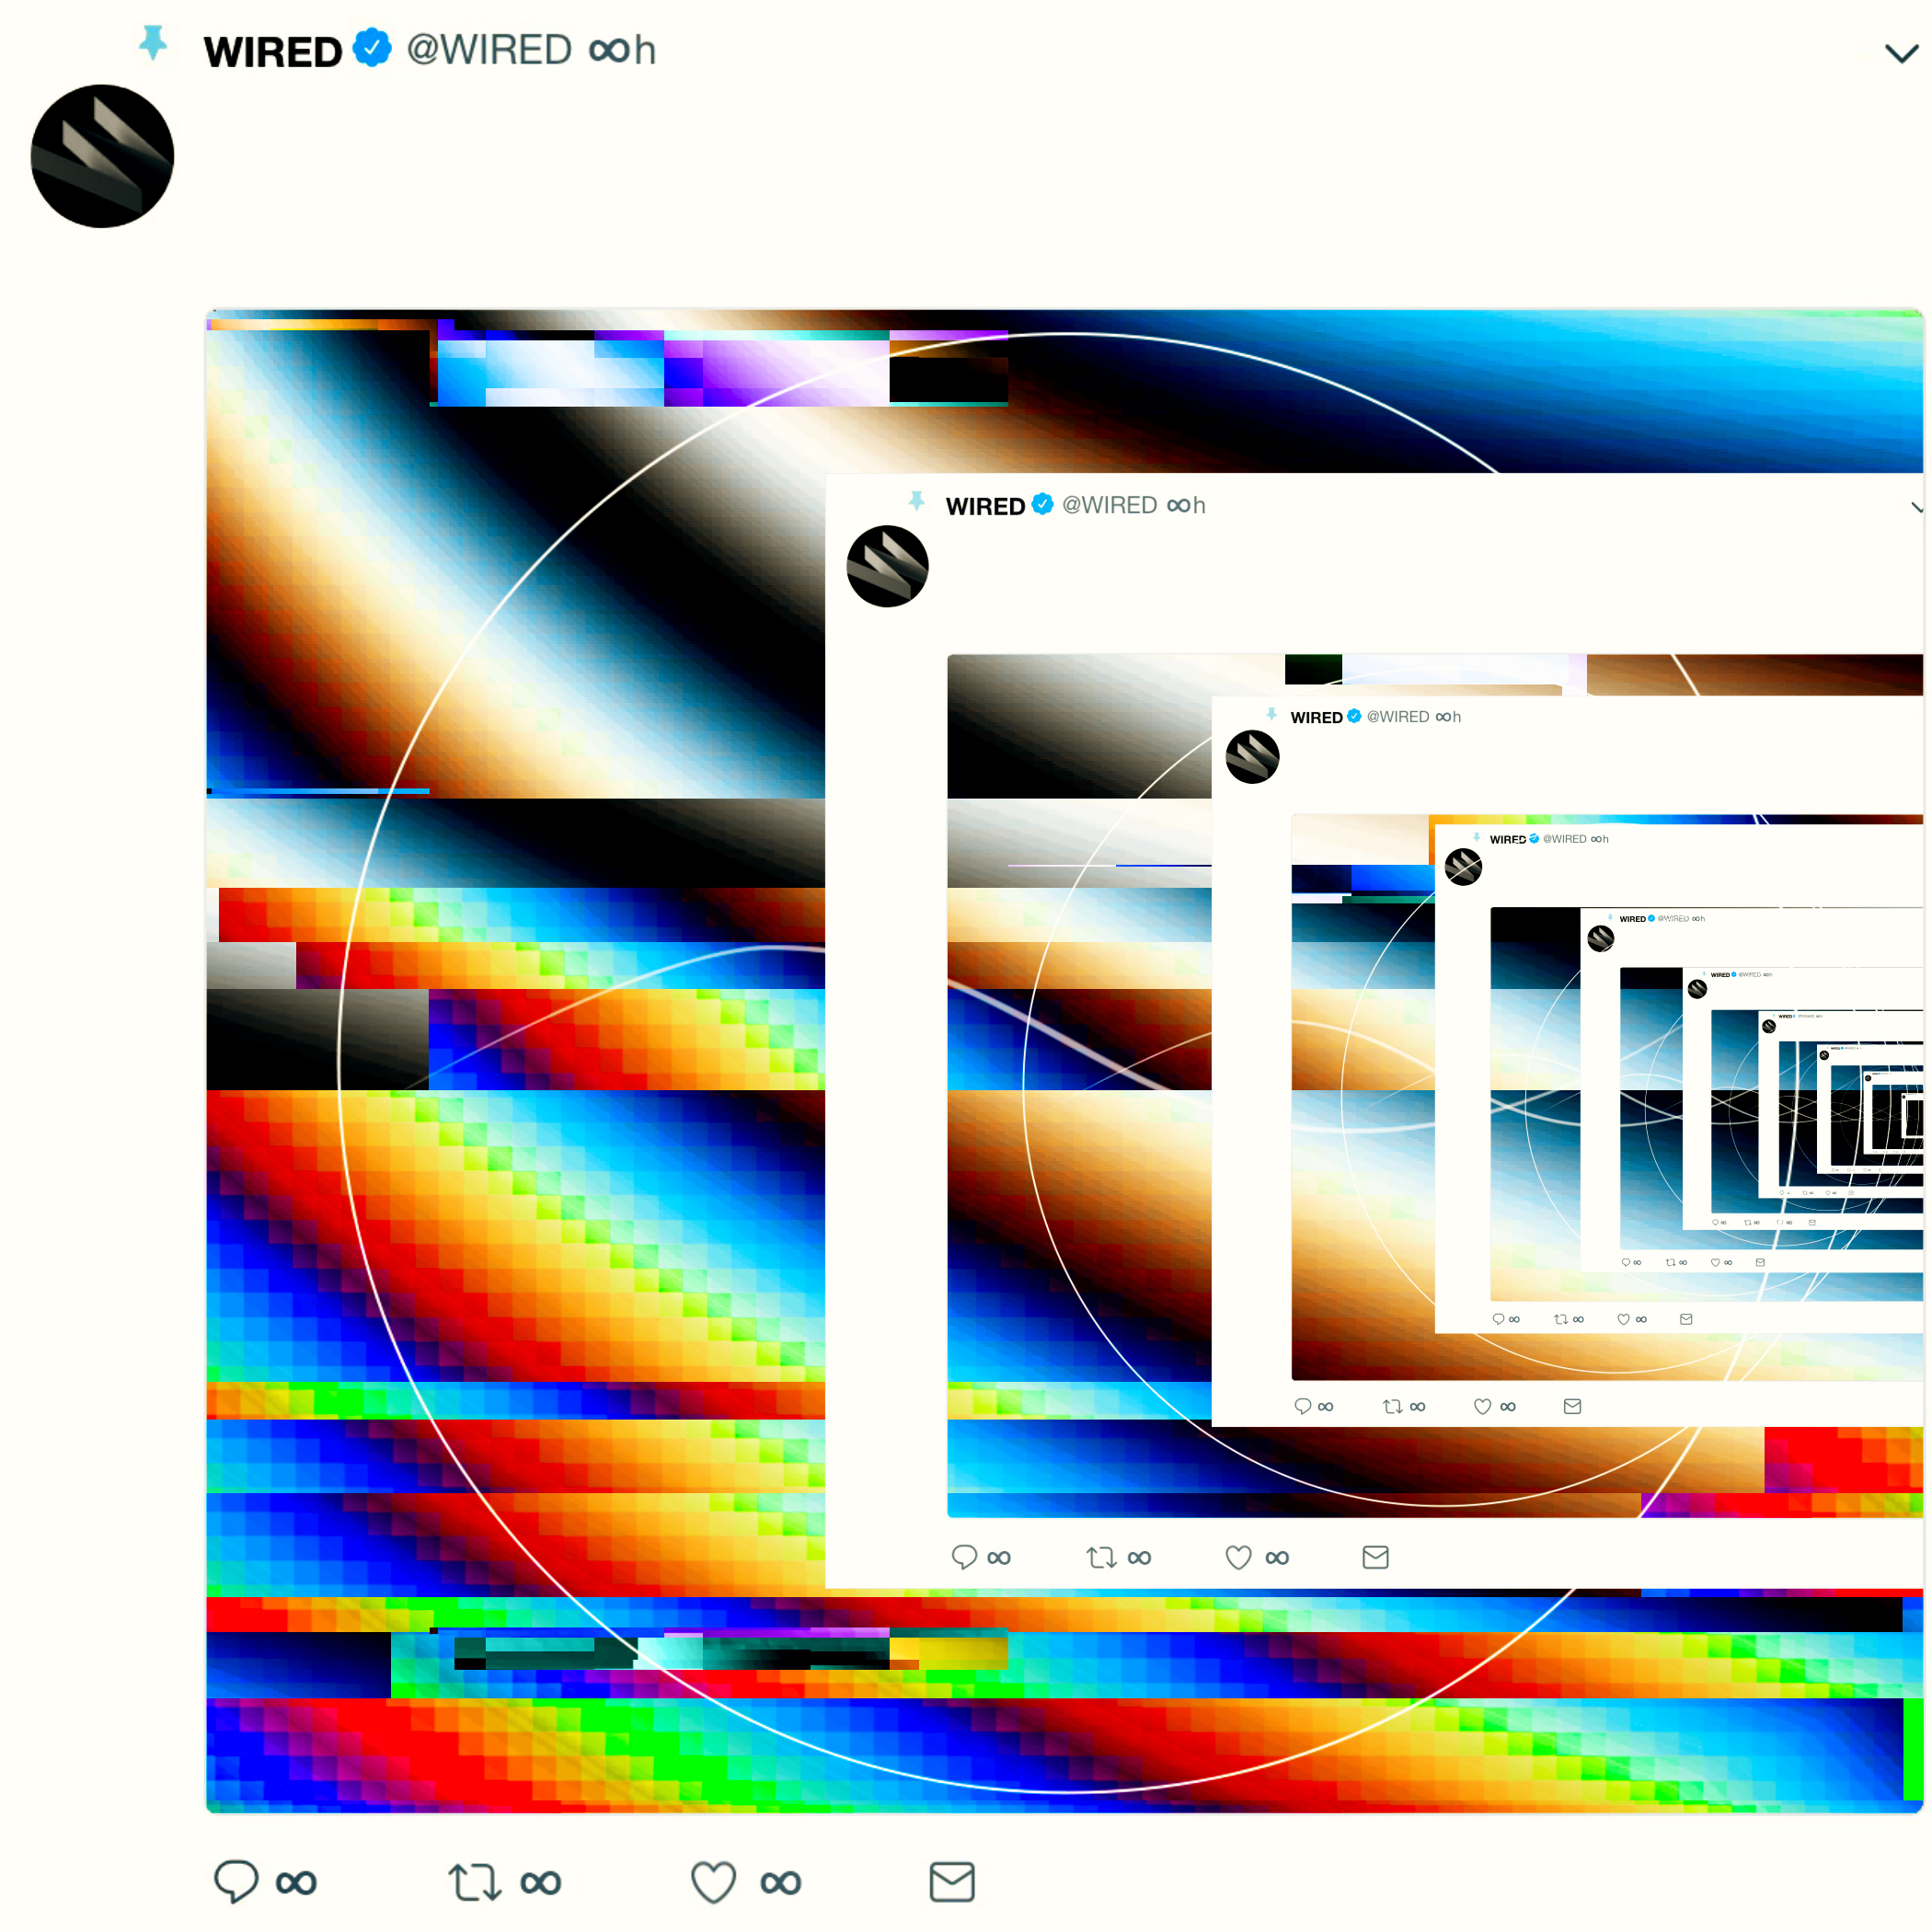Click the second-level nested tweet's reply icon
This screenshot has height=1932, width=1932.
[x=964, y=1557]
